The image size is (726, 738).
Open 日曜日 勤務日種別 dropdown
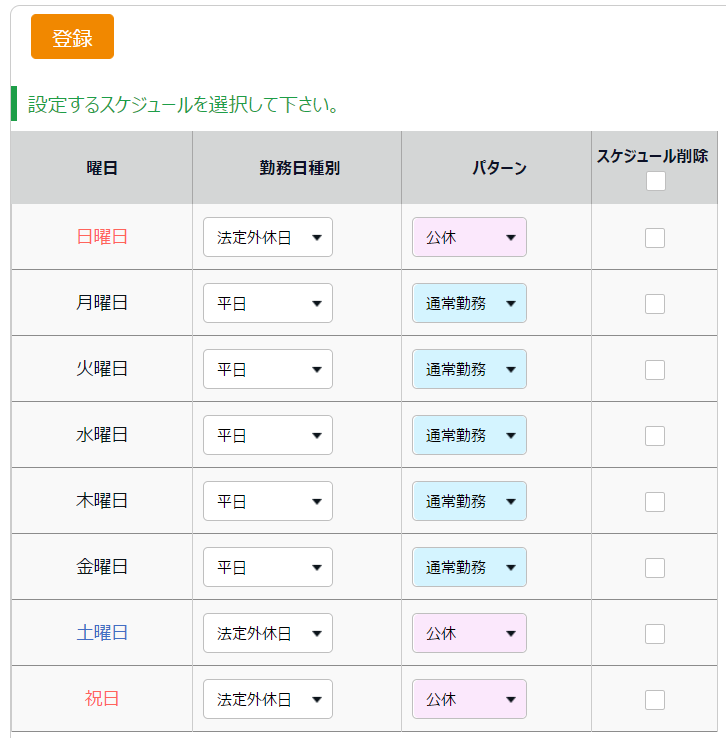[x=268, y=237]
